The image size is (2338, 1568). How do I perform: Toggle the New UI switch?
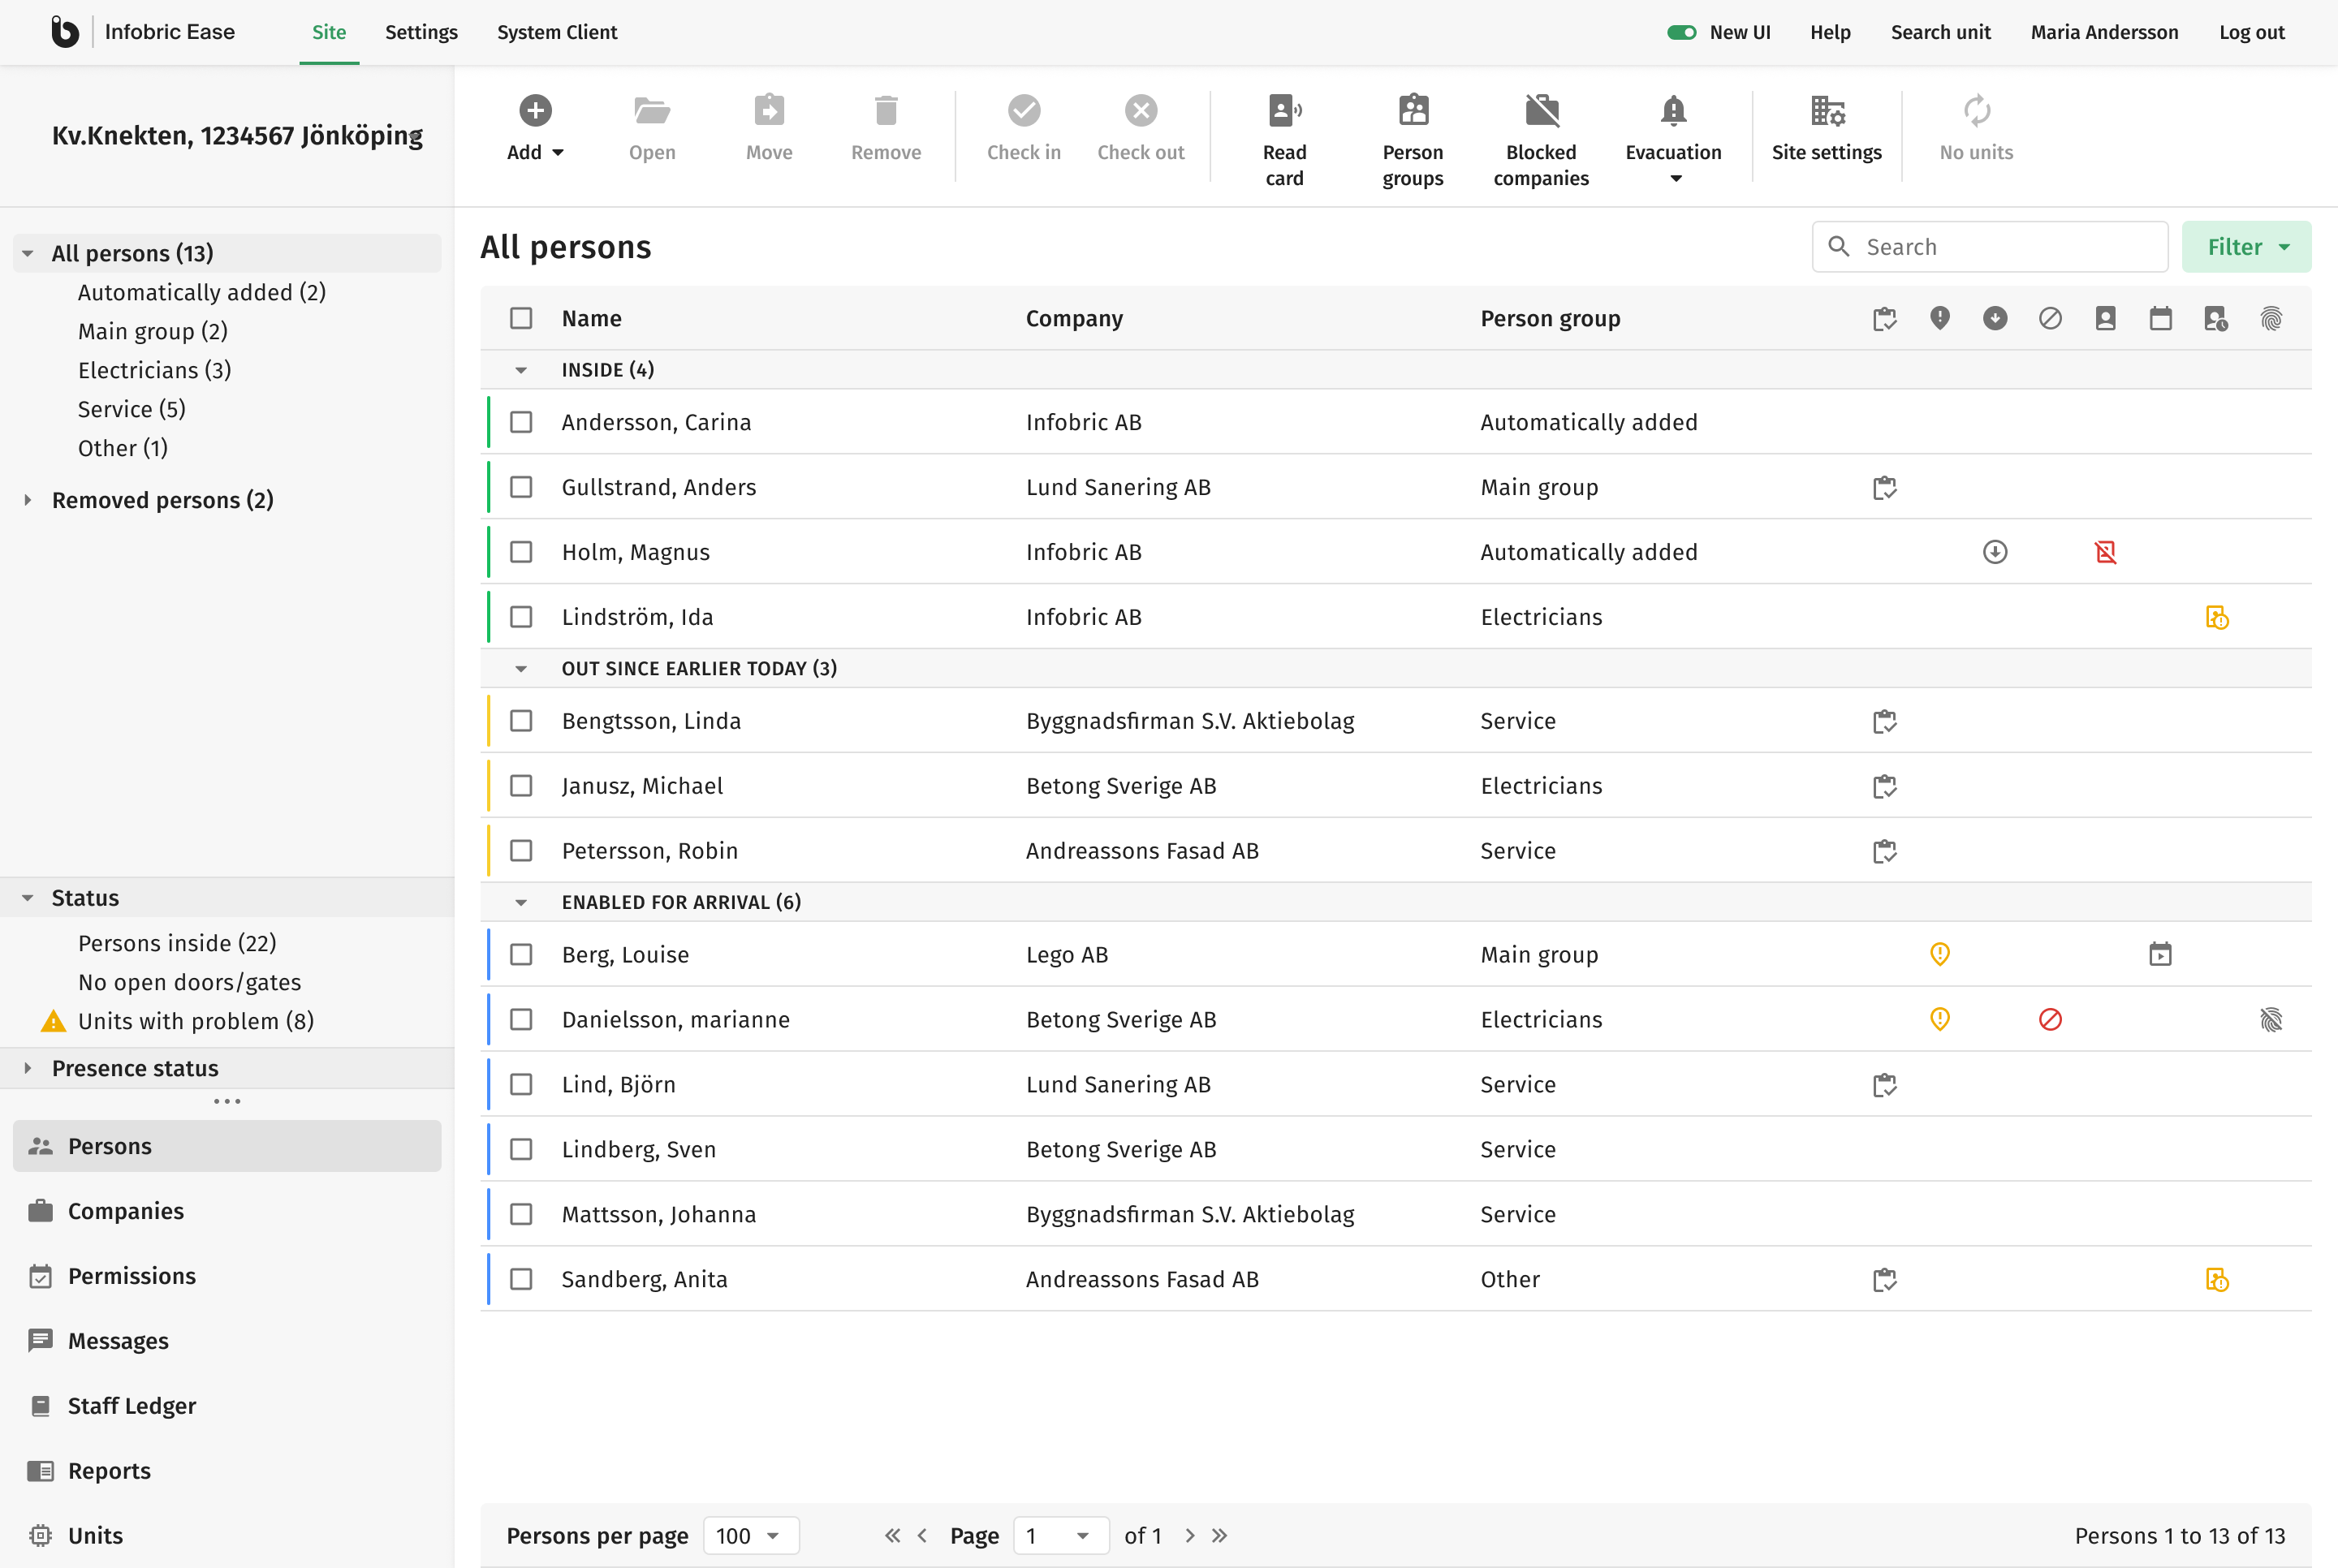(1681, 32)
